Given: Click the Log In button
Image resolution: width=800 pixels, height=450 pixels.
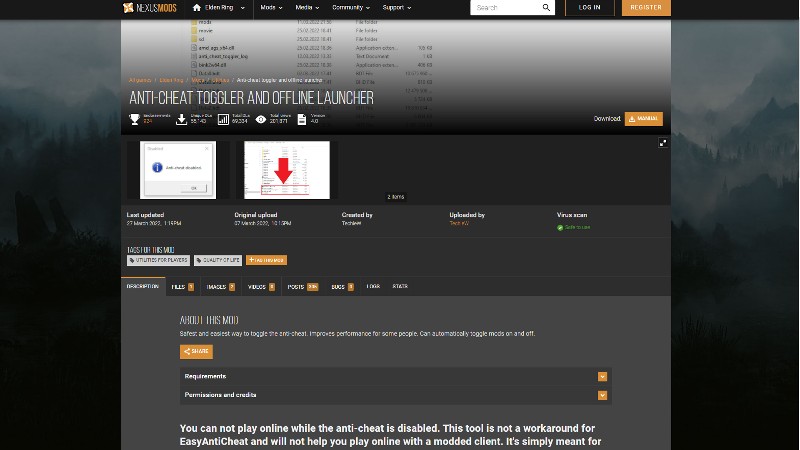Looking at the screenshot, I should coord(589,8).
